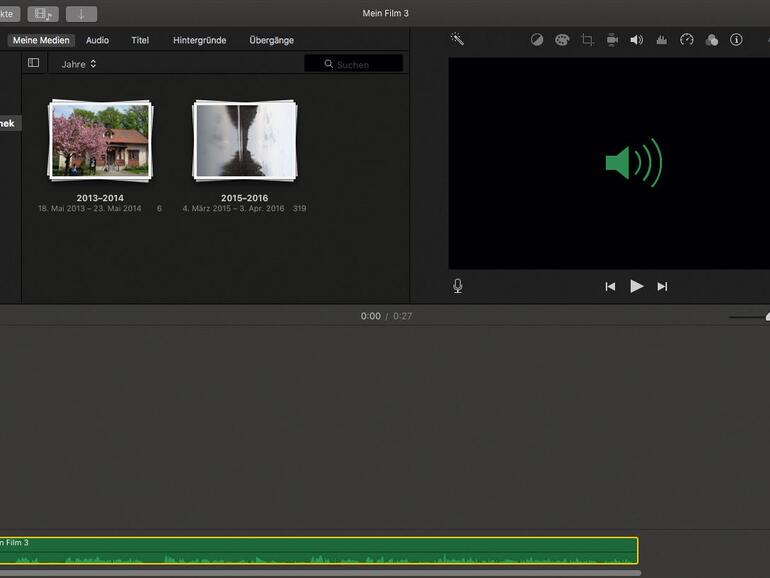Open the video stabilization camera tool

(x=611, y=40)
